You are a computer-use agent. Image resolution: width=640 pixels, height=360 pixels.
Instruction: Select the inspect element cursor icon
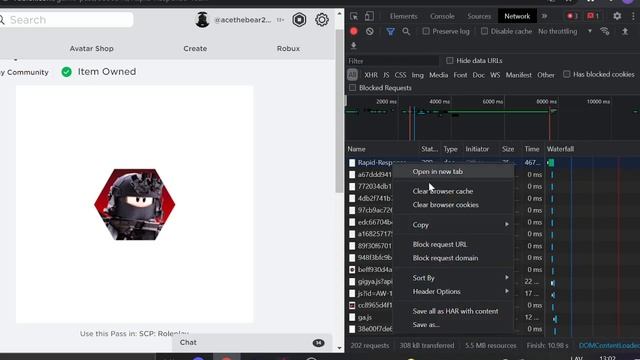coord(354,16)
